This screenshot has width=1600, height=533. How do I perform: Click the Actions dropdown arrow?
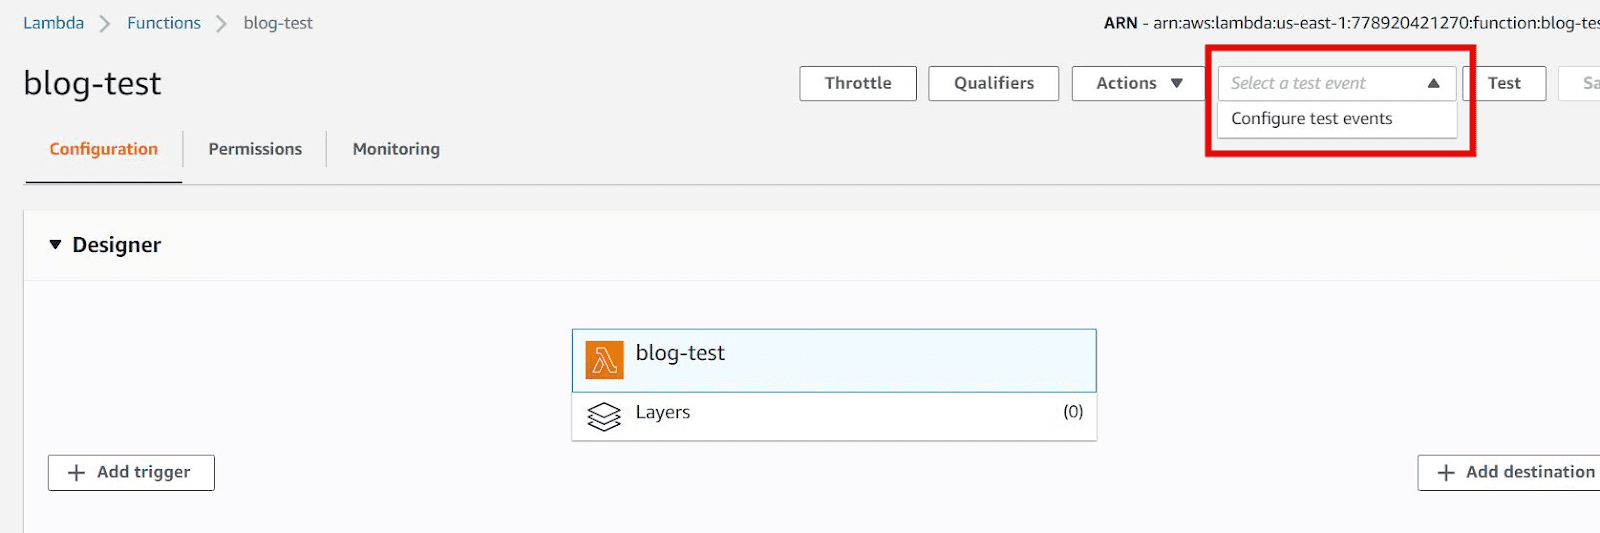1177,83
